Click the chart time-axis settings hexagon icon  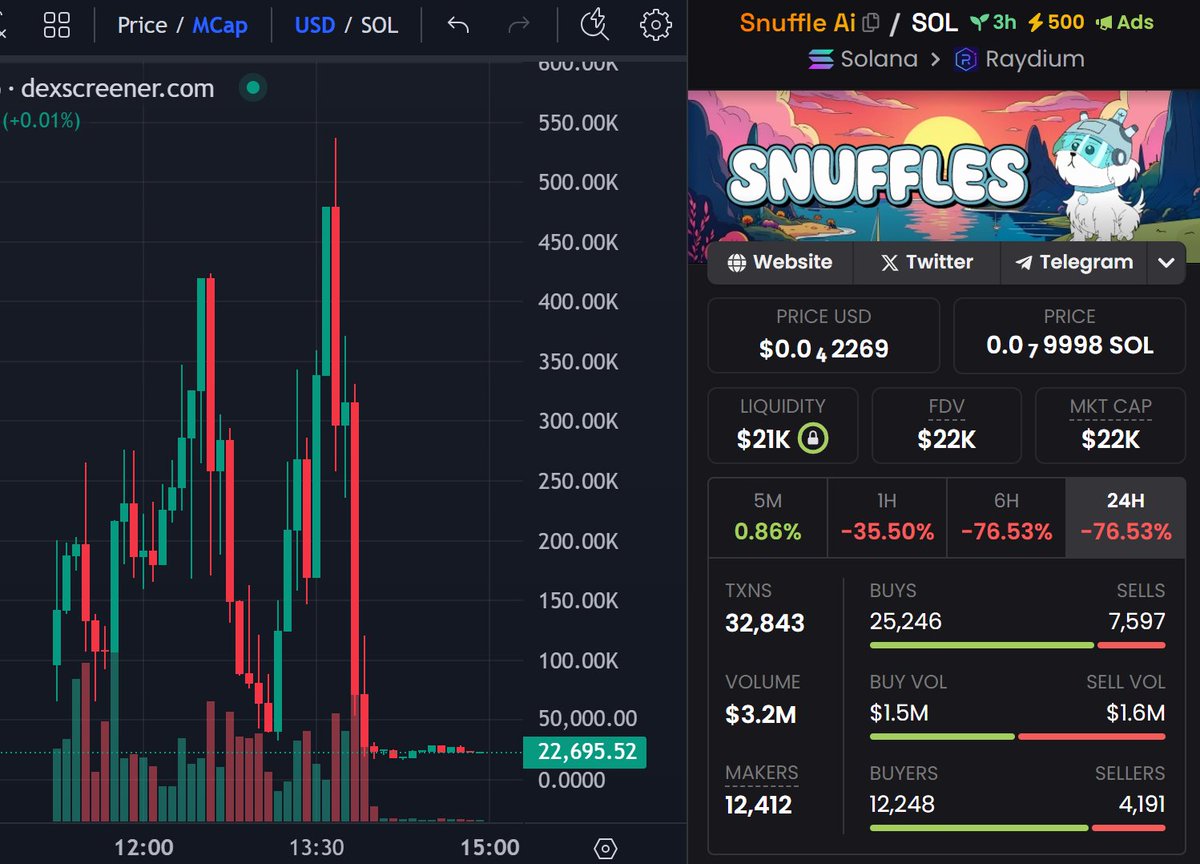(605, 848)
